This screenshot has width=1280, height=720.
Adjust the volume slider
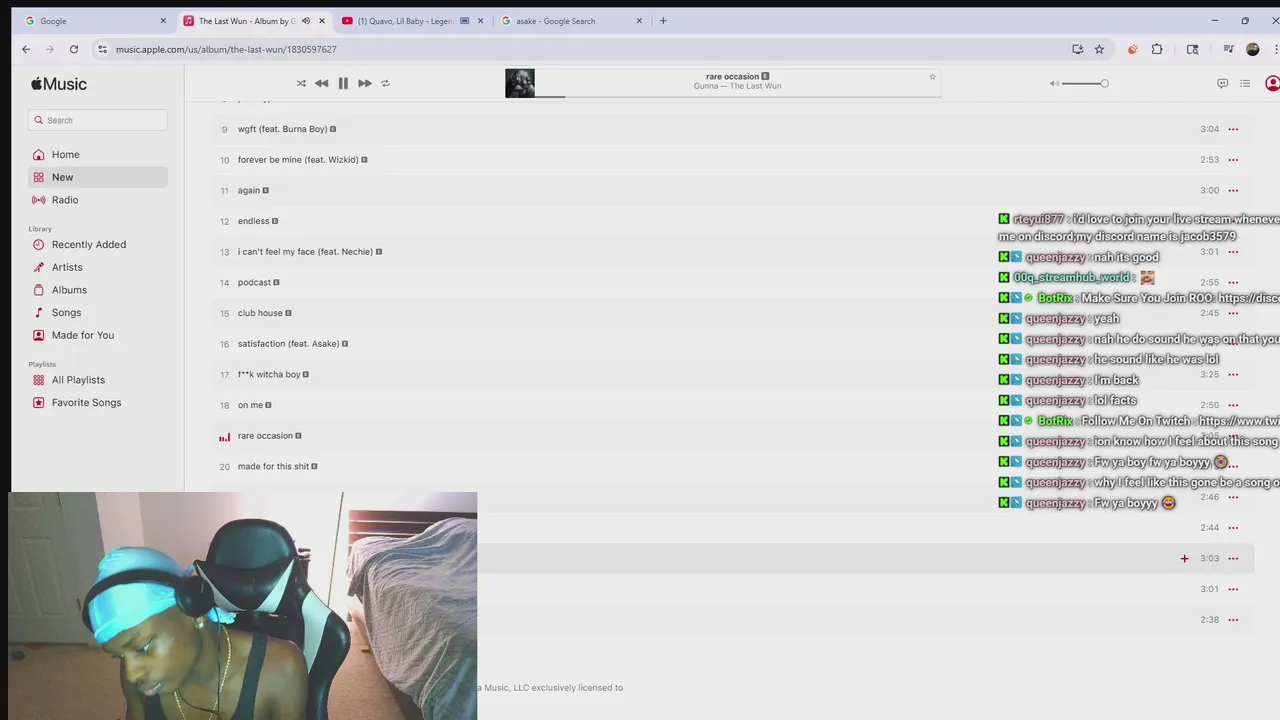1085,83
